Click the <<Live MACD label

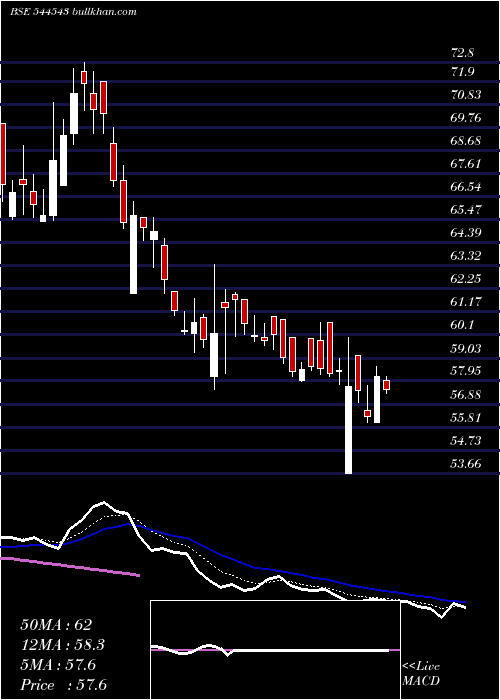click(x=421, y=674)
